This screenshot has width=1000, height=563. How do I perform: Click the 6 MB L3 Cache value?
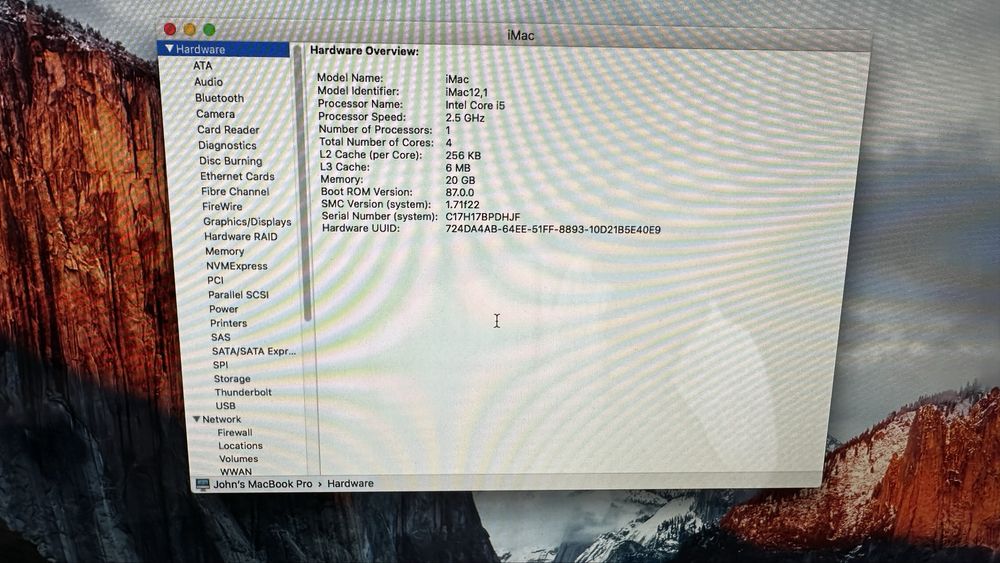click(458, 168)
